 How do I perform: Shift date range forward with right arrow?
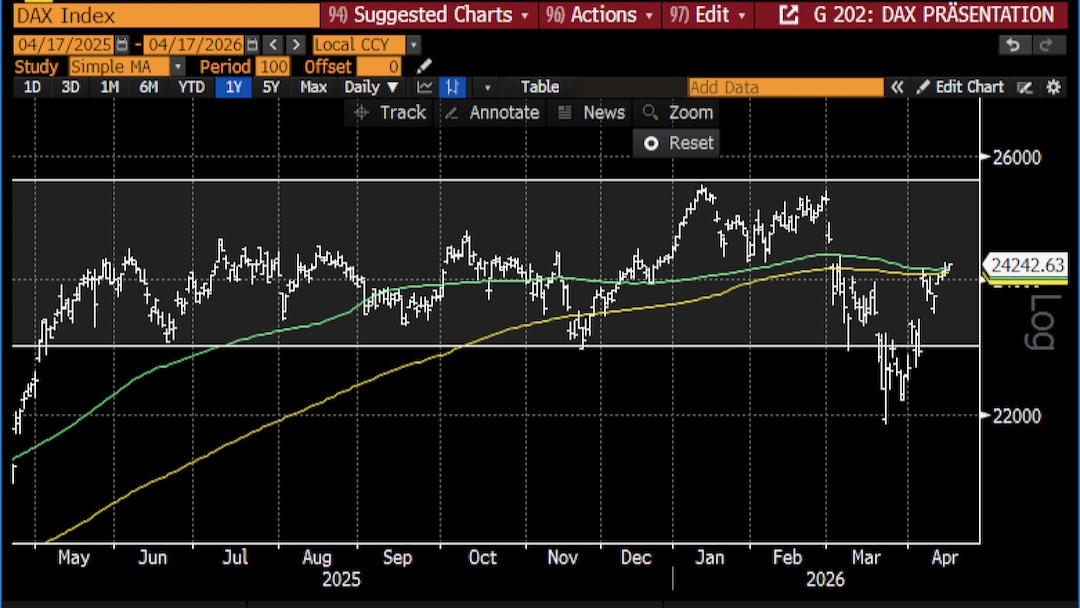297,45
